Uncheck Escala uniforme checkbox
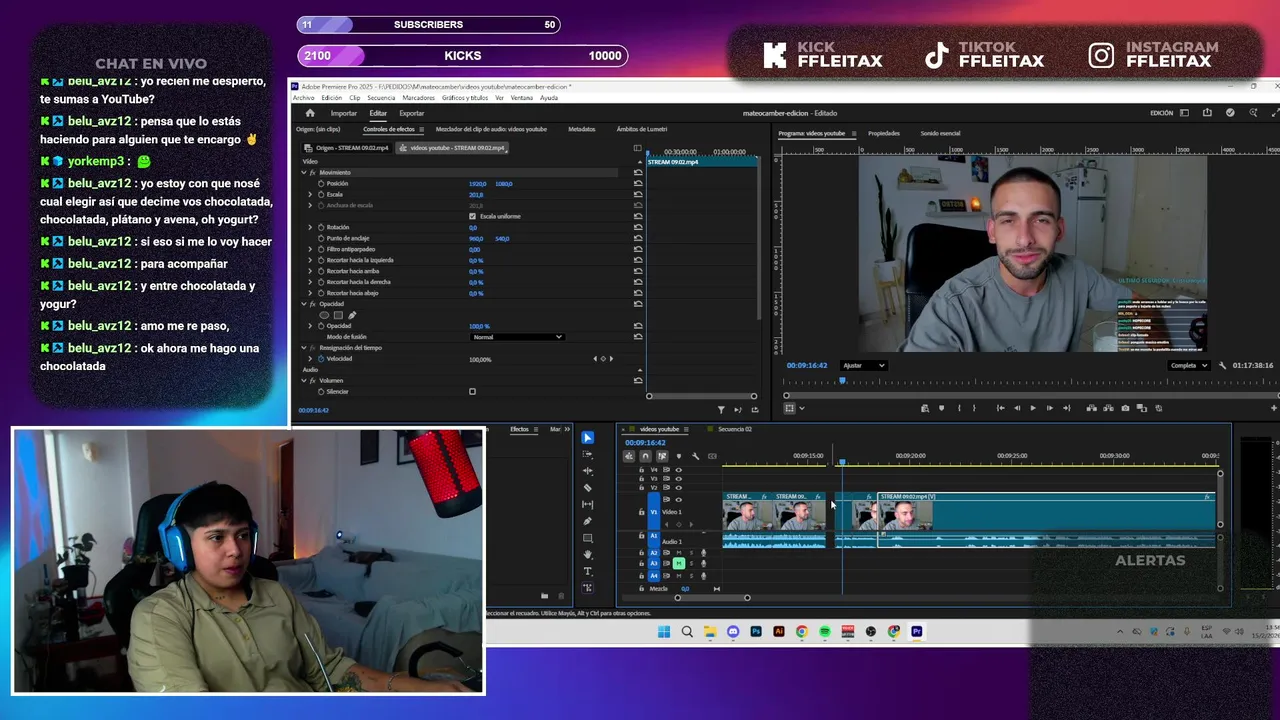 [x=472, y=216]
